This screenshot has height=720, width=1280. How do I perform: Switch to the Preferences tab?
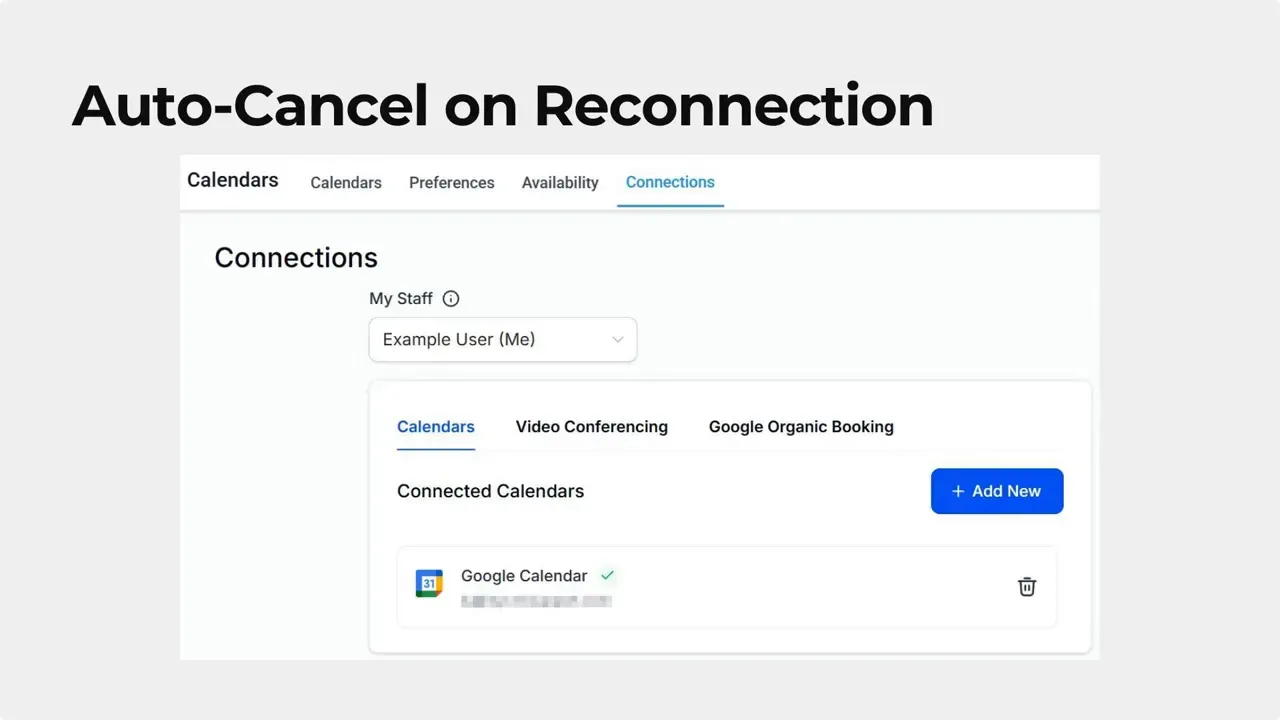[452, 183]
